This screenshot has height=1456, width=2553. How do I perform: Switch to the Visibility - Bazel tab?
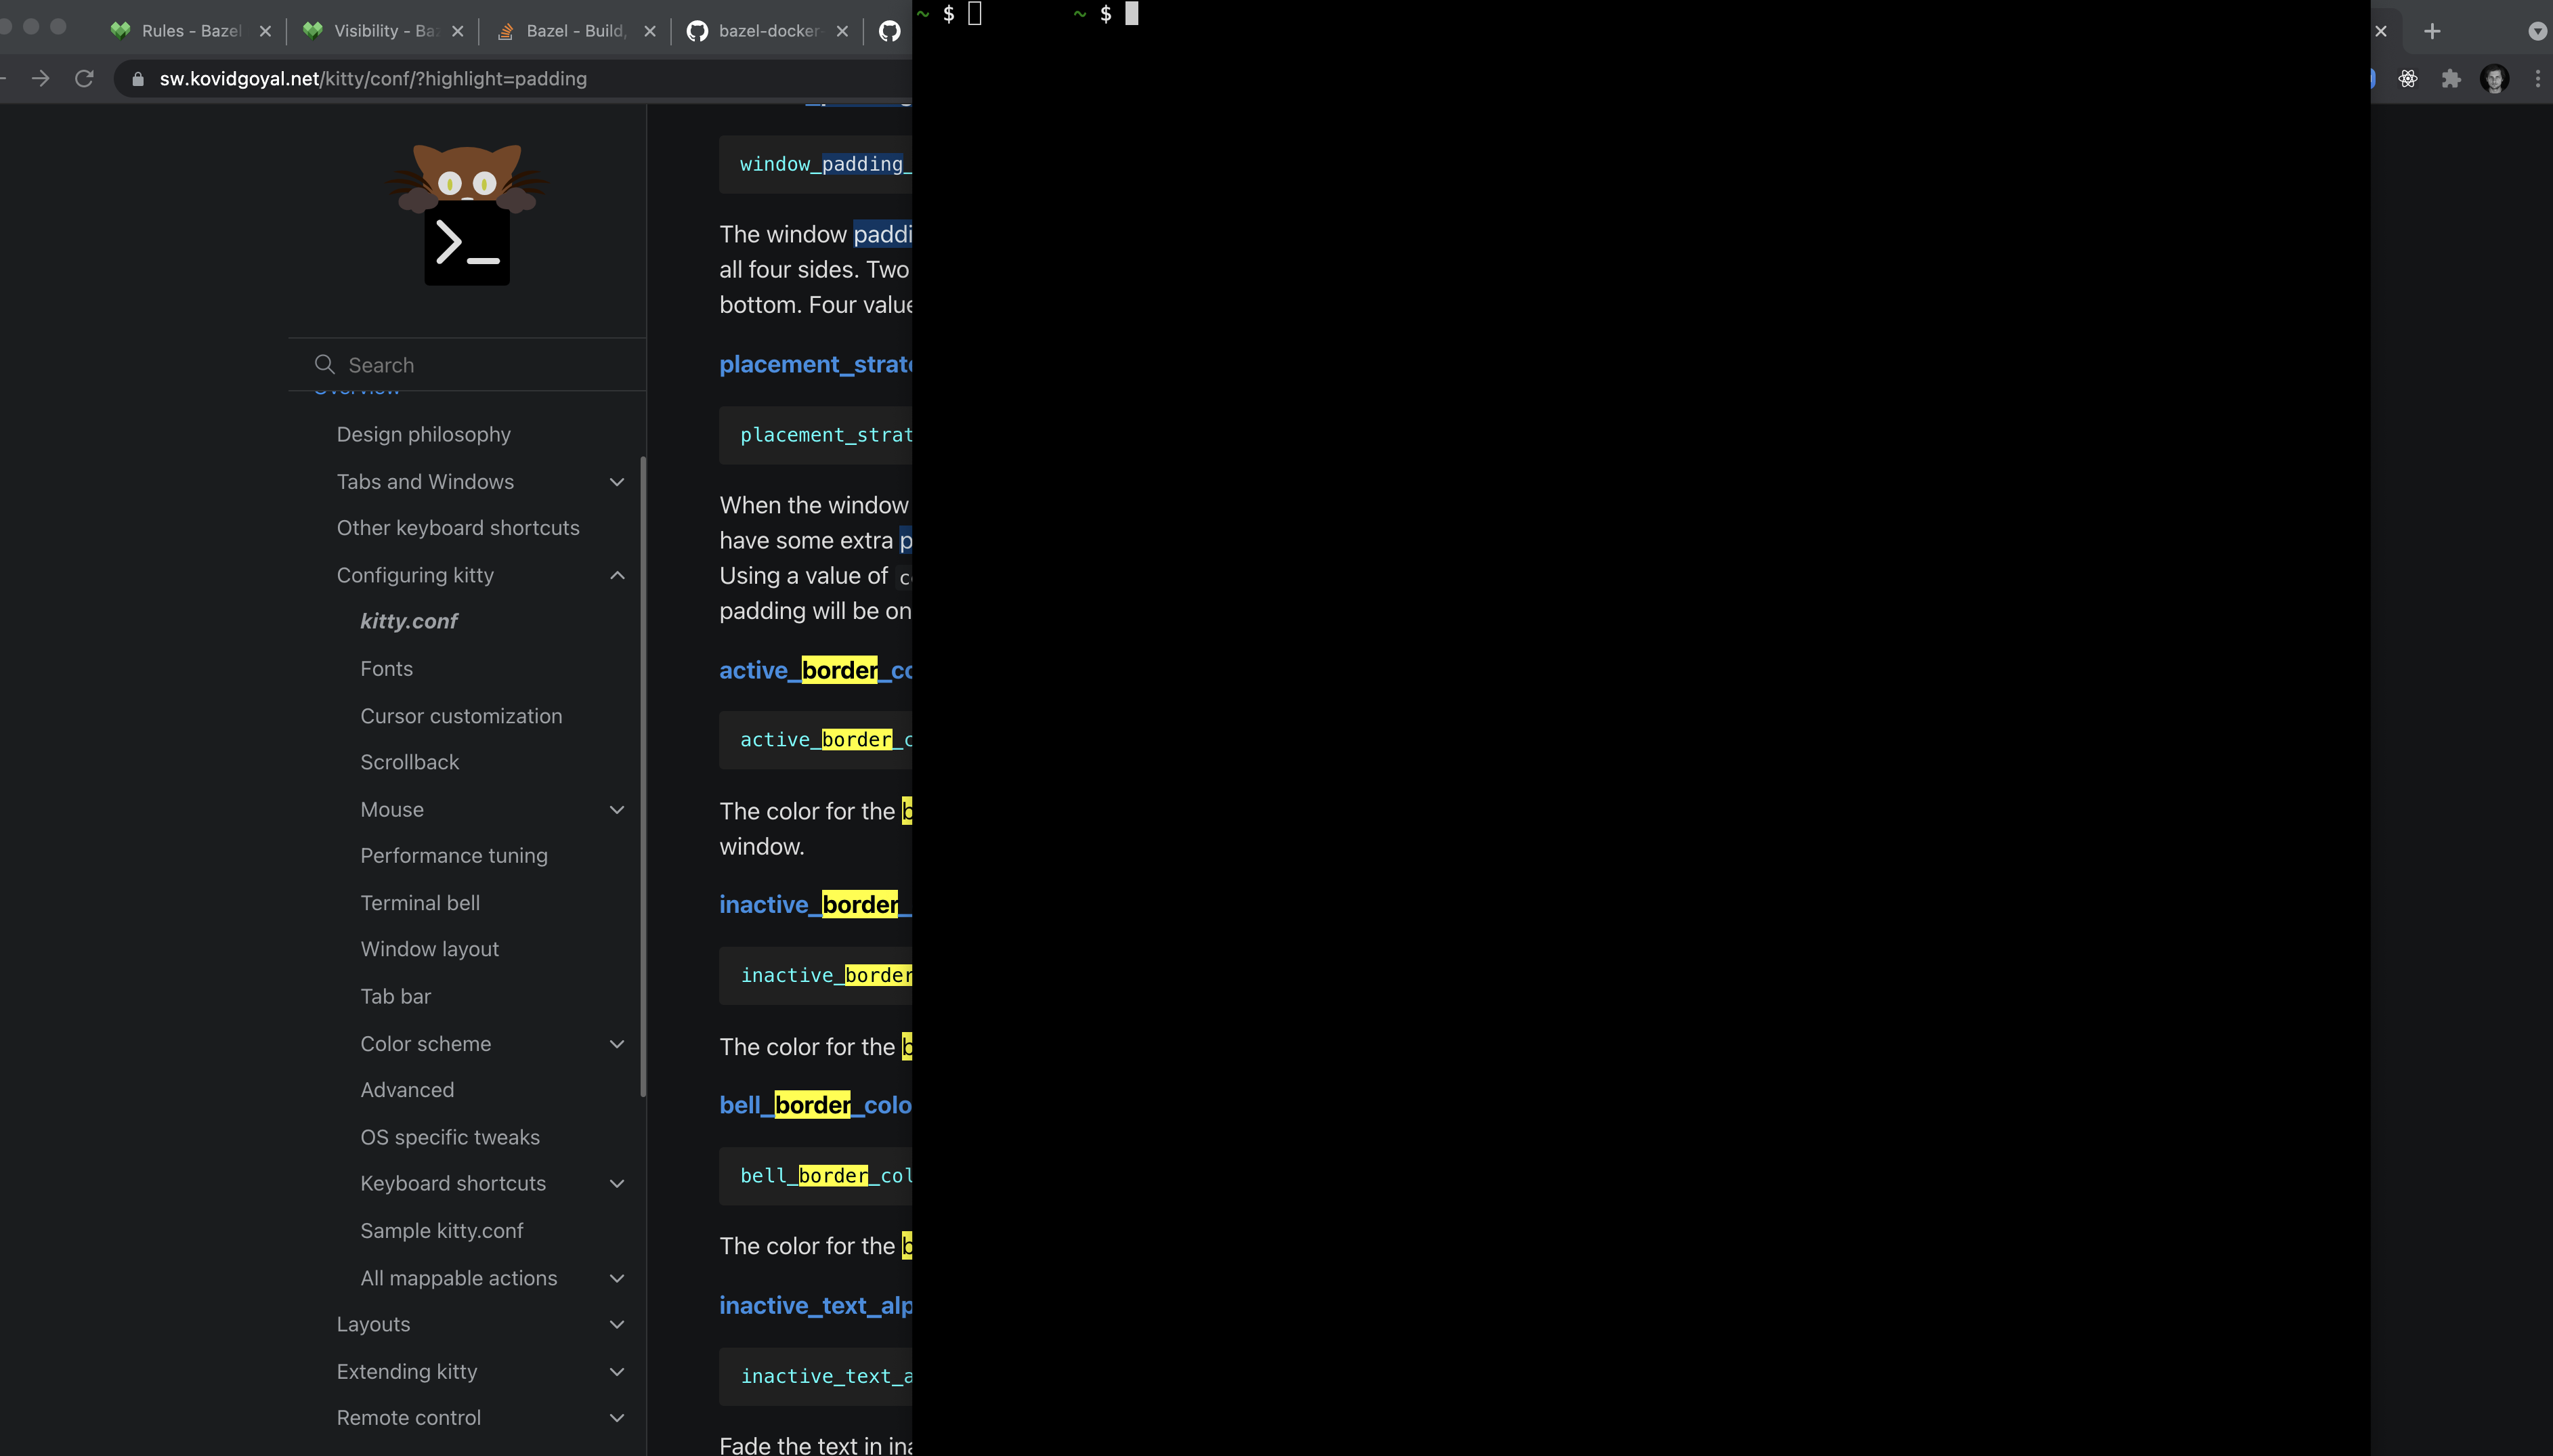click(383, 31)
